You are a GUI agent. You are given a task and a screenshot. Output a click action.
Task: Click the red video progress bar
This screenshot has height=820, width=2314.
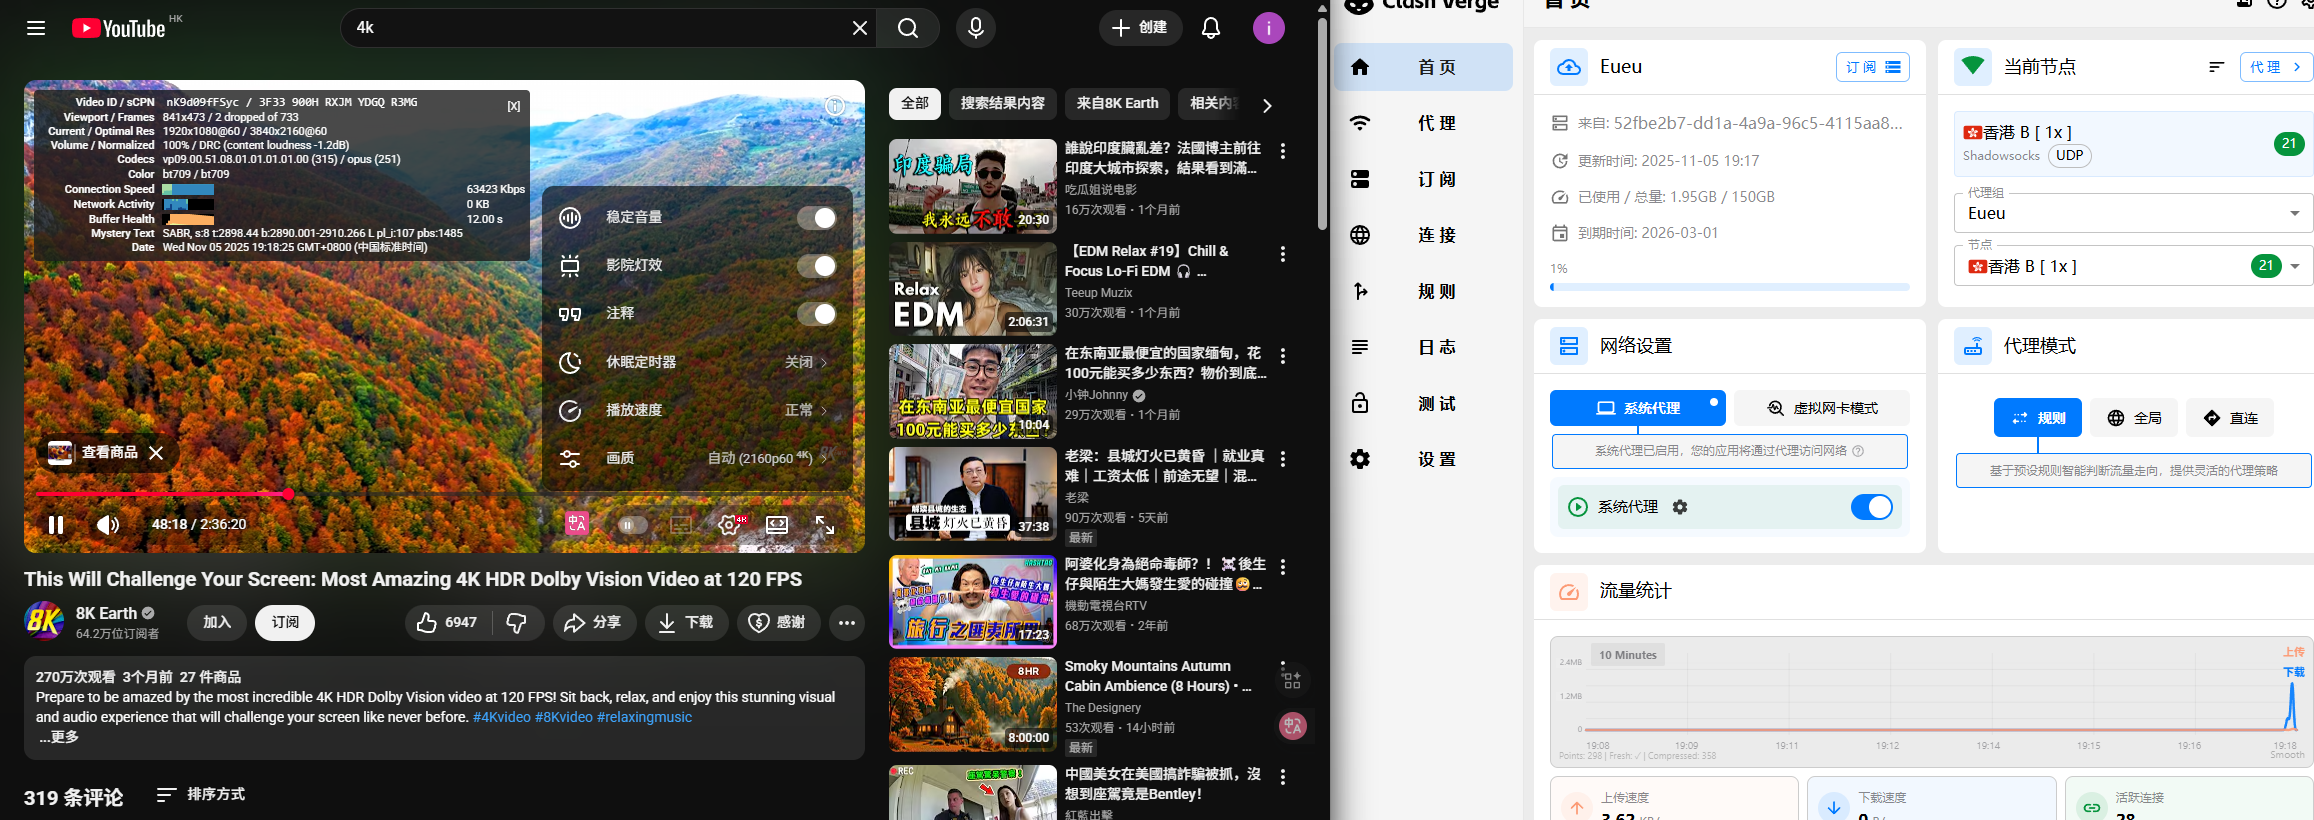(x=160, y=494)
